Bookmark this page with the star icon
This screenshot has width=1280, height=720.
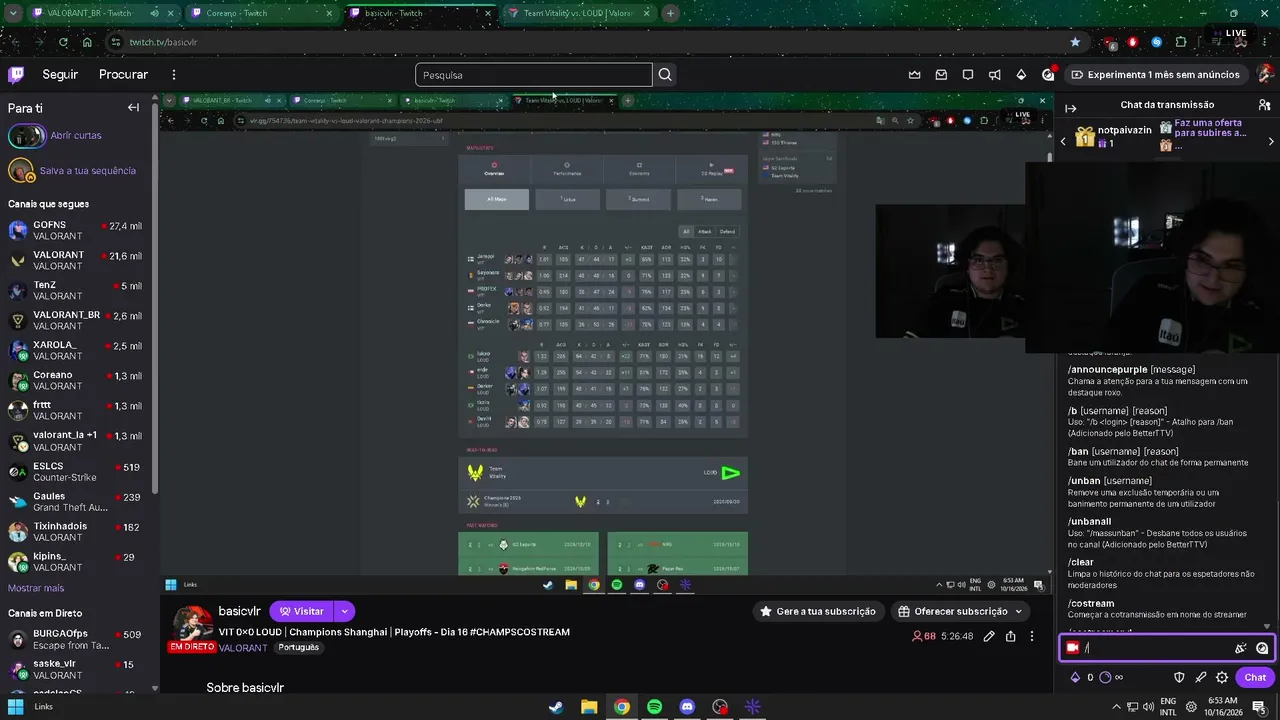[x=1075, y=42]
